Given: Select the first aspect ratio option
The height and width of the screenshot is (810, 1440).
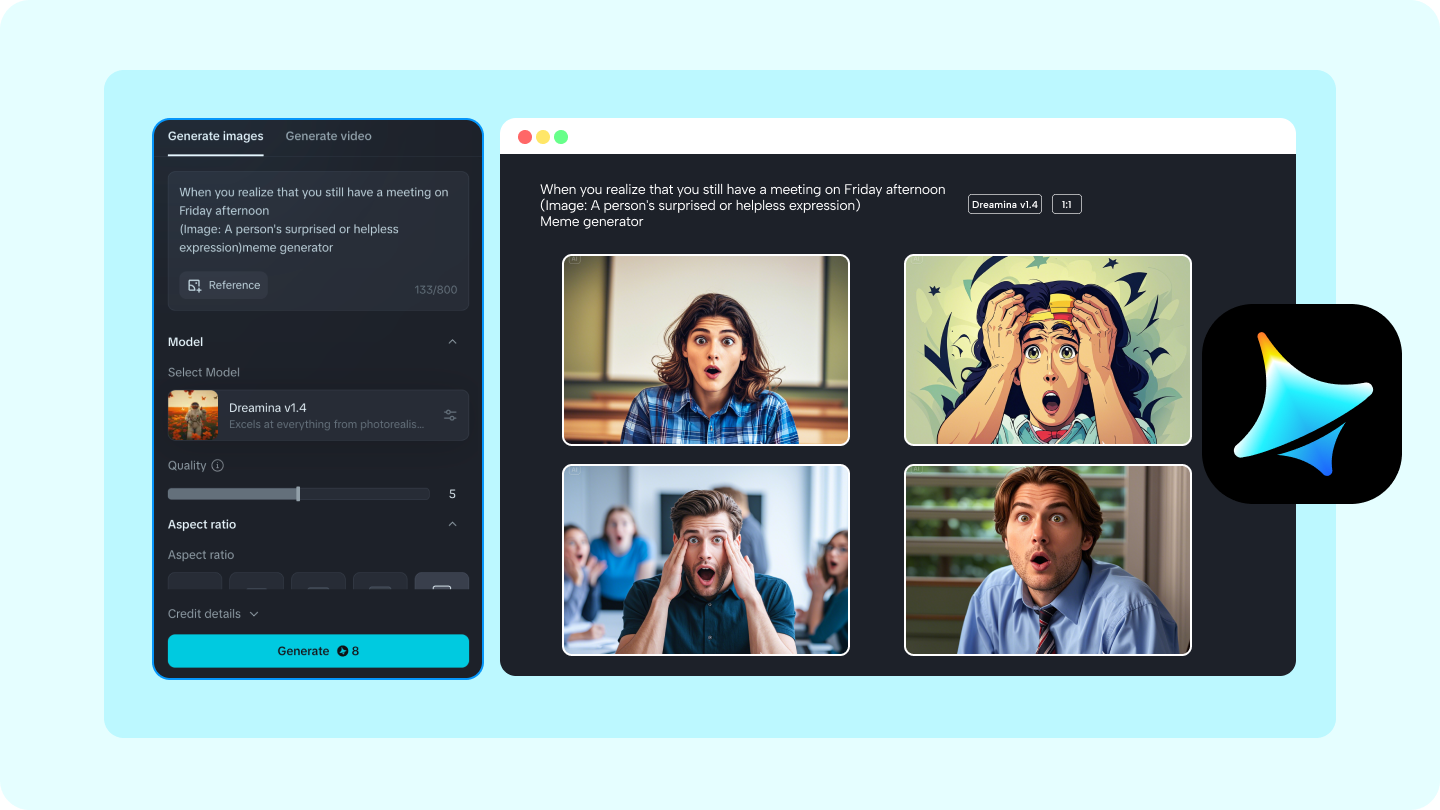Looking at the screenshot, I should point(194,583).
